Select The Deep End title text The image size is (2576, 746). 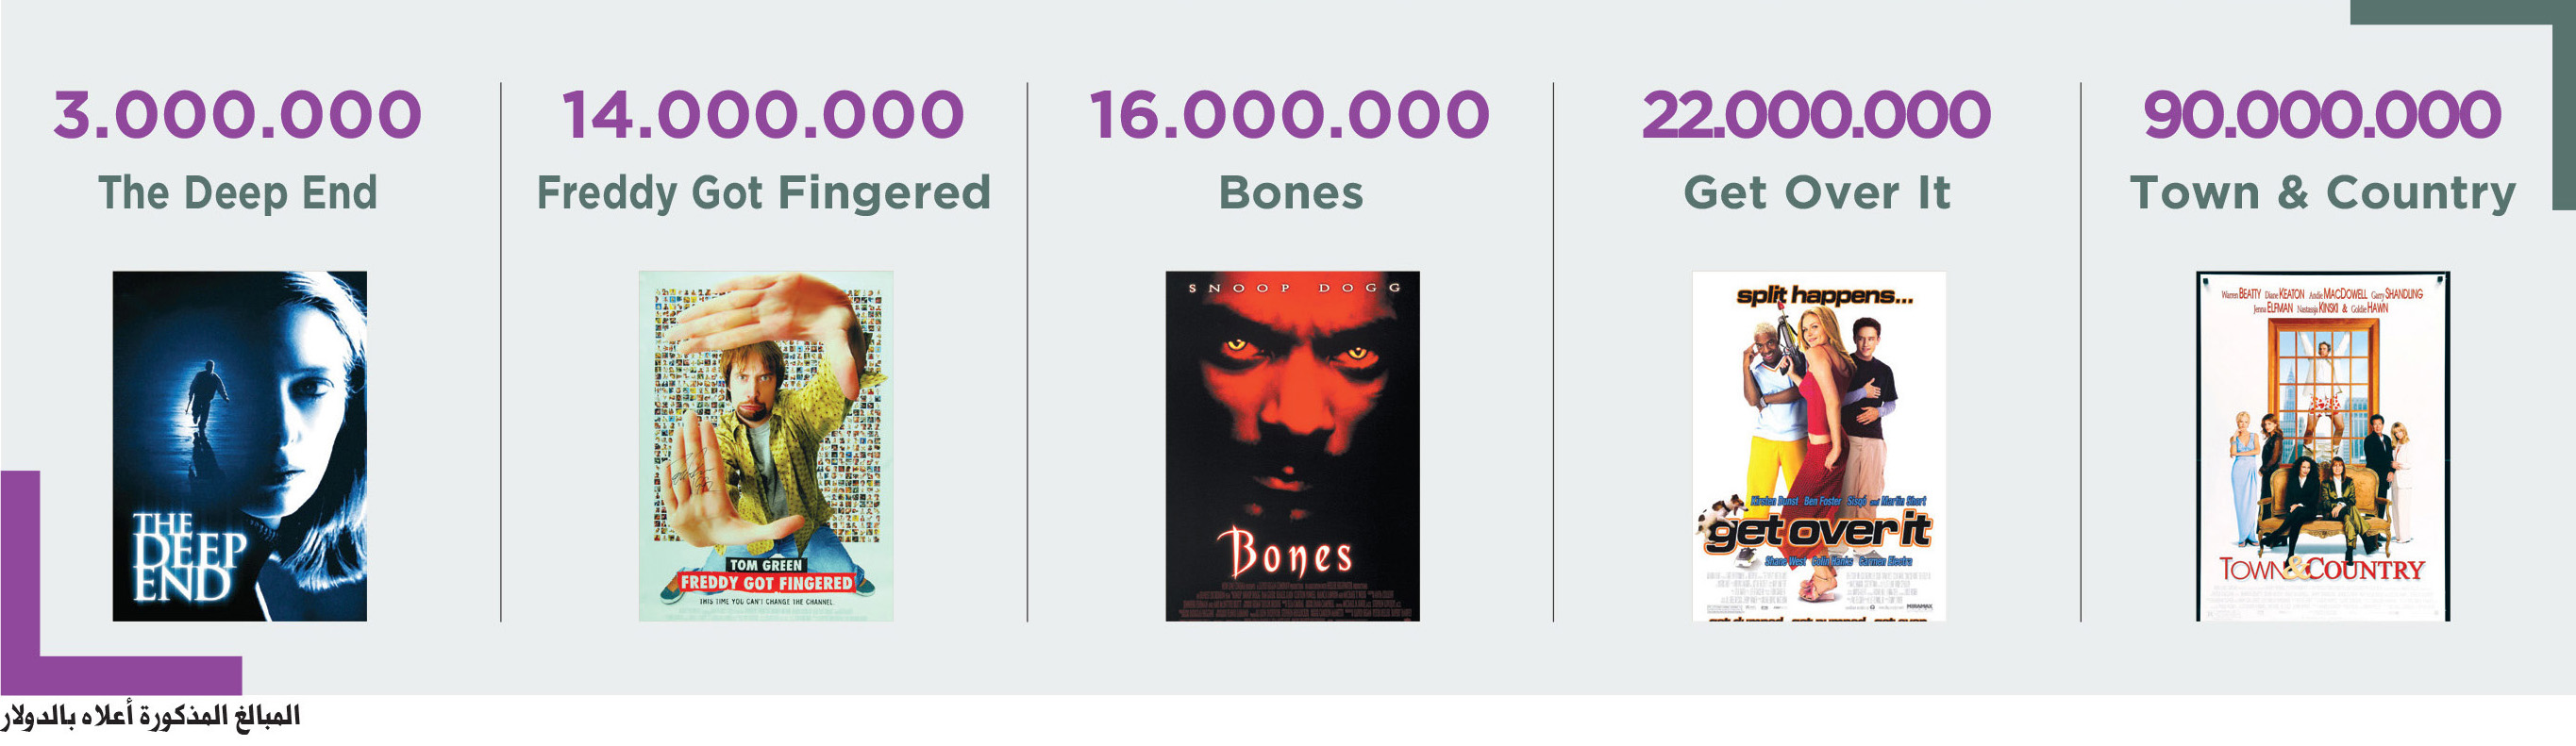tap(238, 192)
